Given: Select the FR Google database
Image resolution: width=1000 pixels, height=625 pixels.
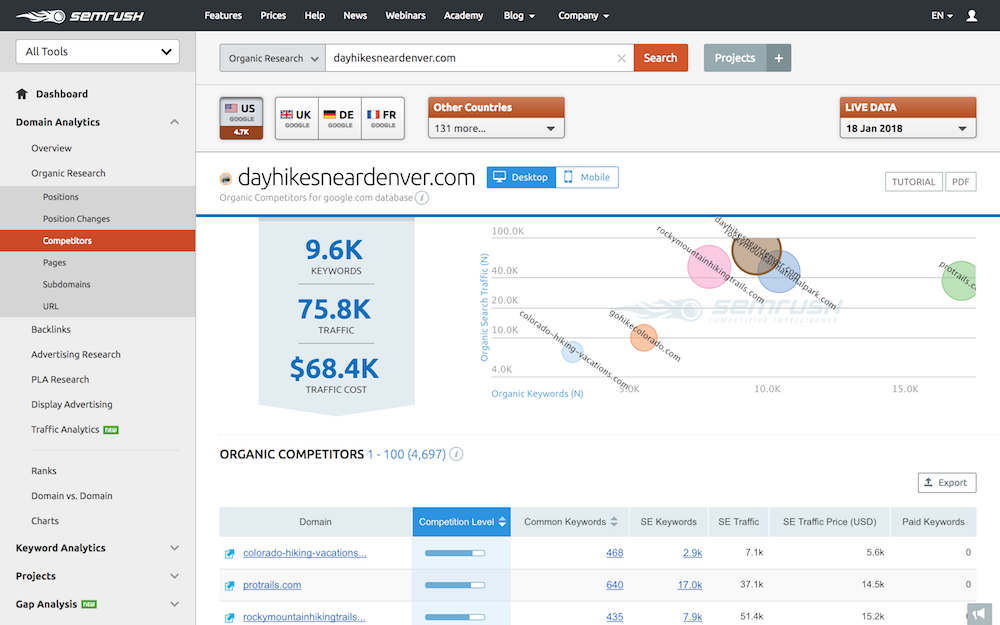Looking at the screenshot, I should coord(383,118).
